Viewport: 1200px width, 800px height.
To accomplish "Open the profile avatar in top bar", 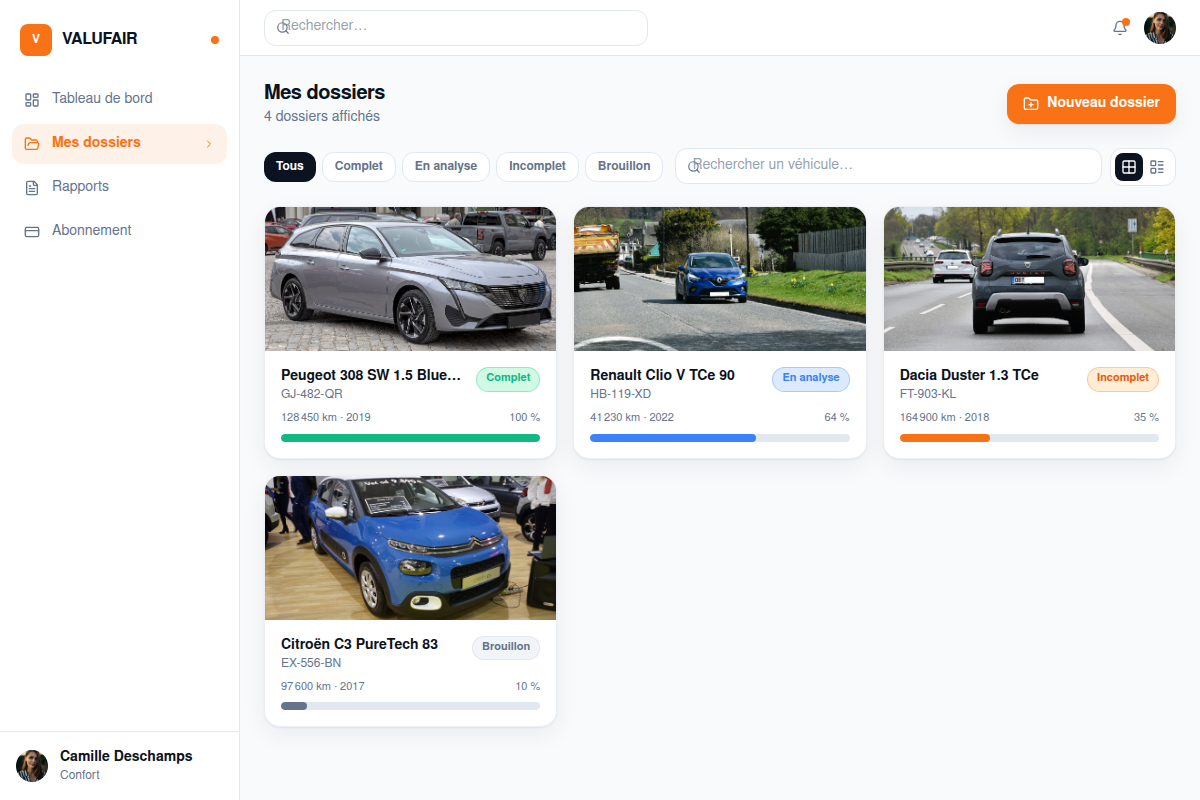I will click(x=1160, y=28).
